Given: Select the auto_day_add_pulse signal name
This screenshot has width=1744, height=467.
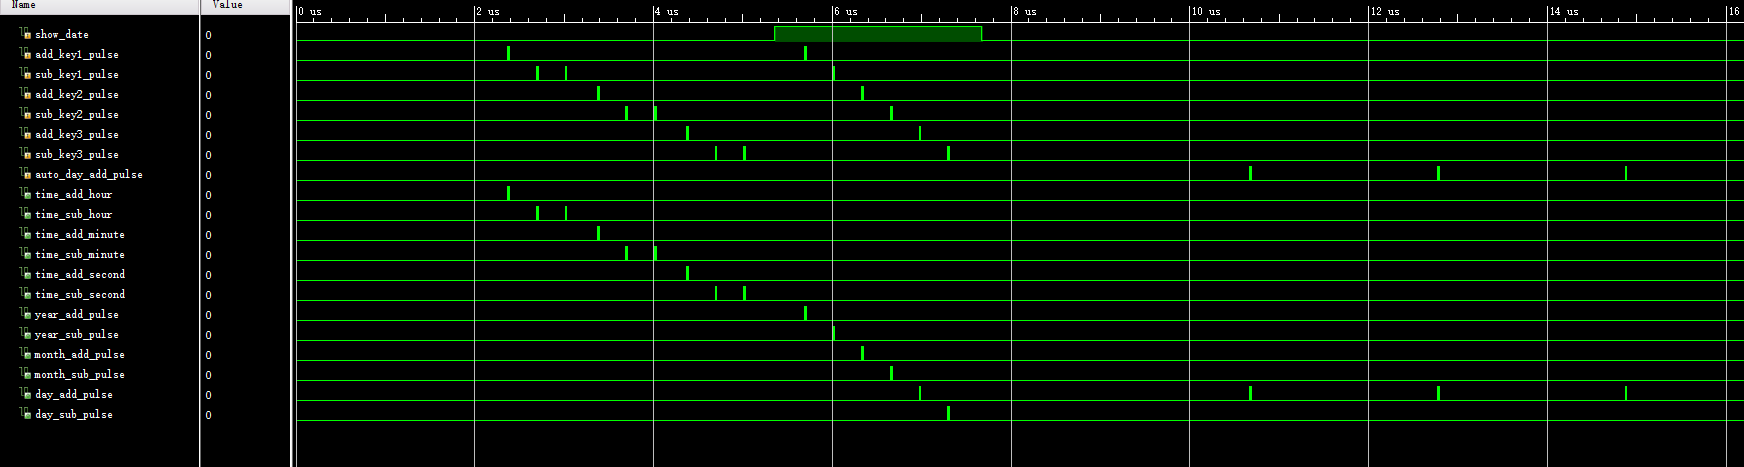Looking at the screenshot, I should click(x=89, y=174).
